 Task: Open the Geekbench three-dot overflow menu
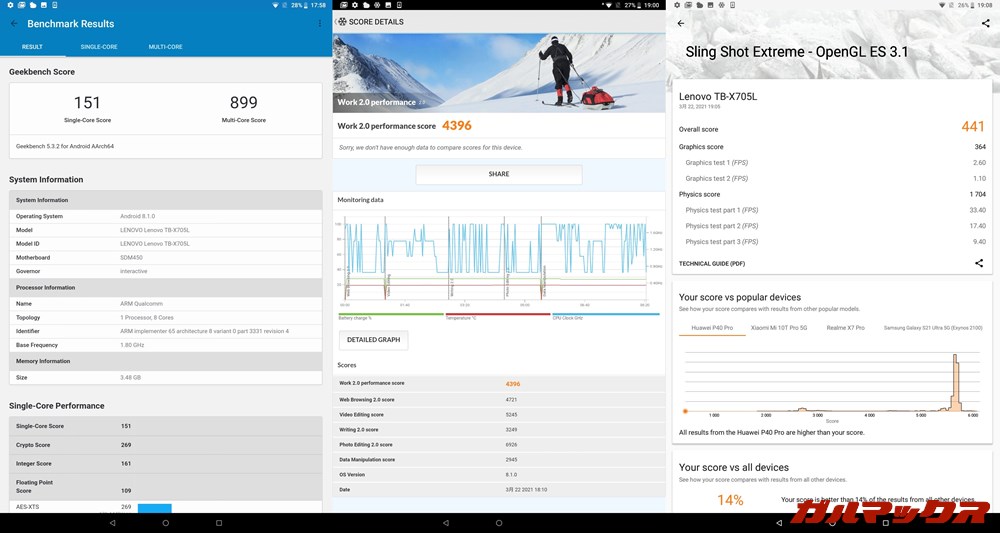[320, 24]
